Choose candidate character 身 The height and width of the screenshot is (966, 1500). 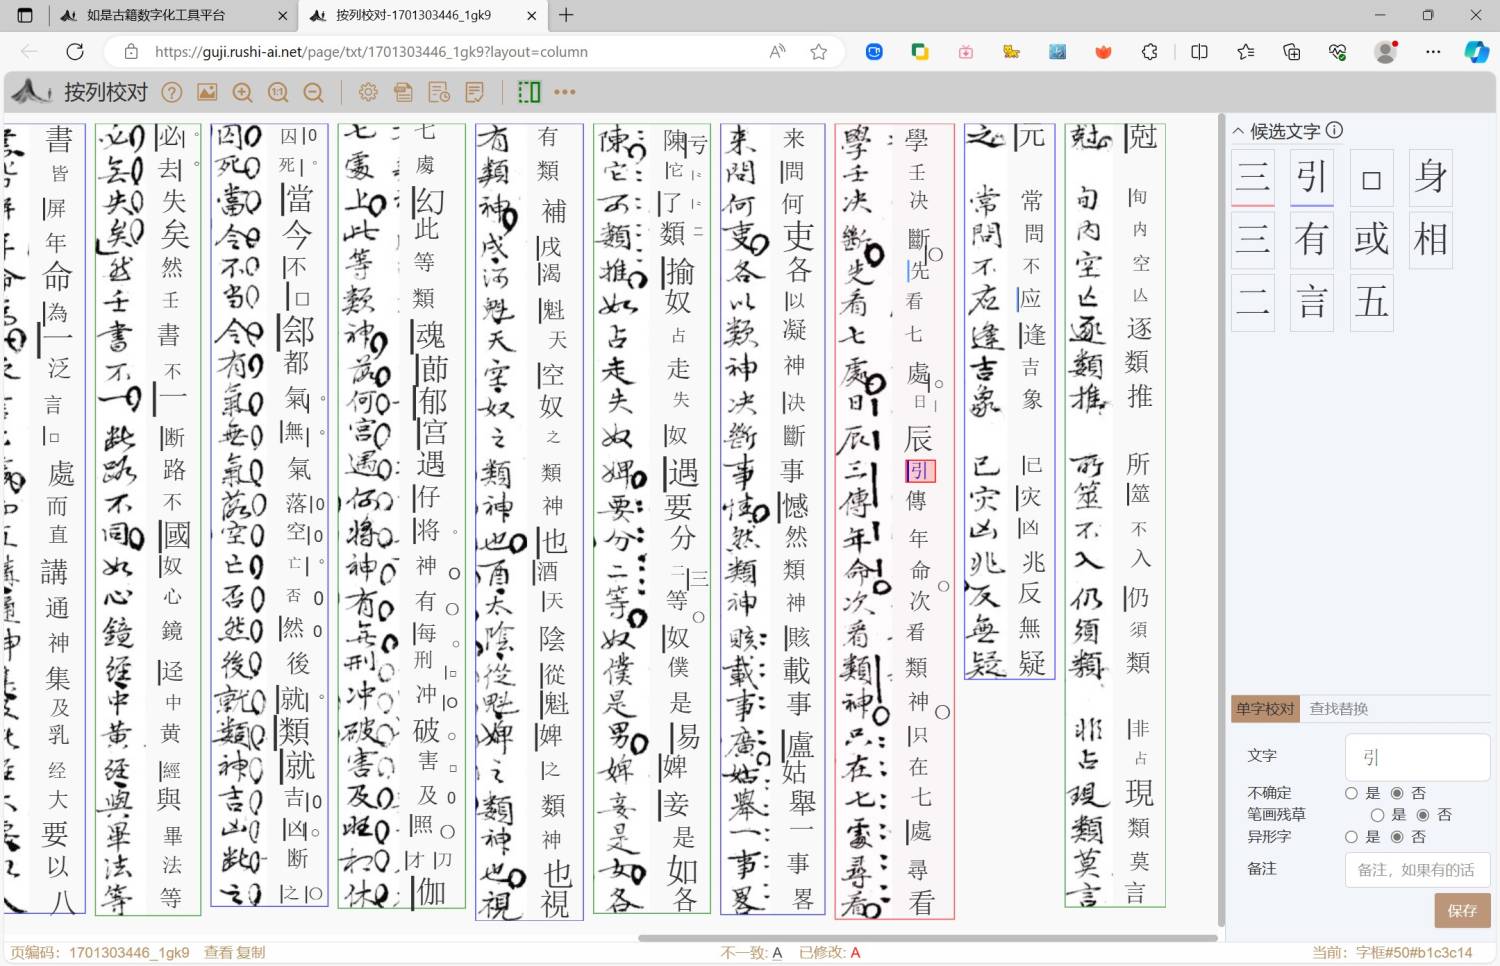click(1431, 177)
